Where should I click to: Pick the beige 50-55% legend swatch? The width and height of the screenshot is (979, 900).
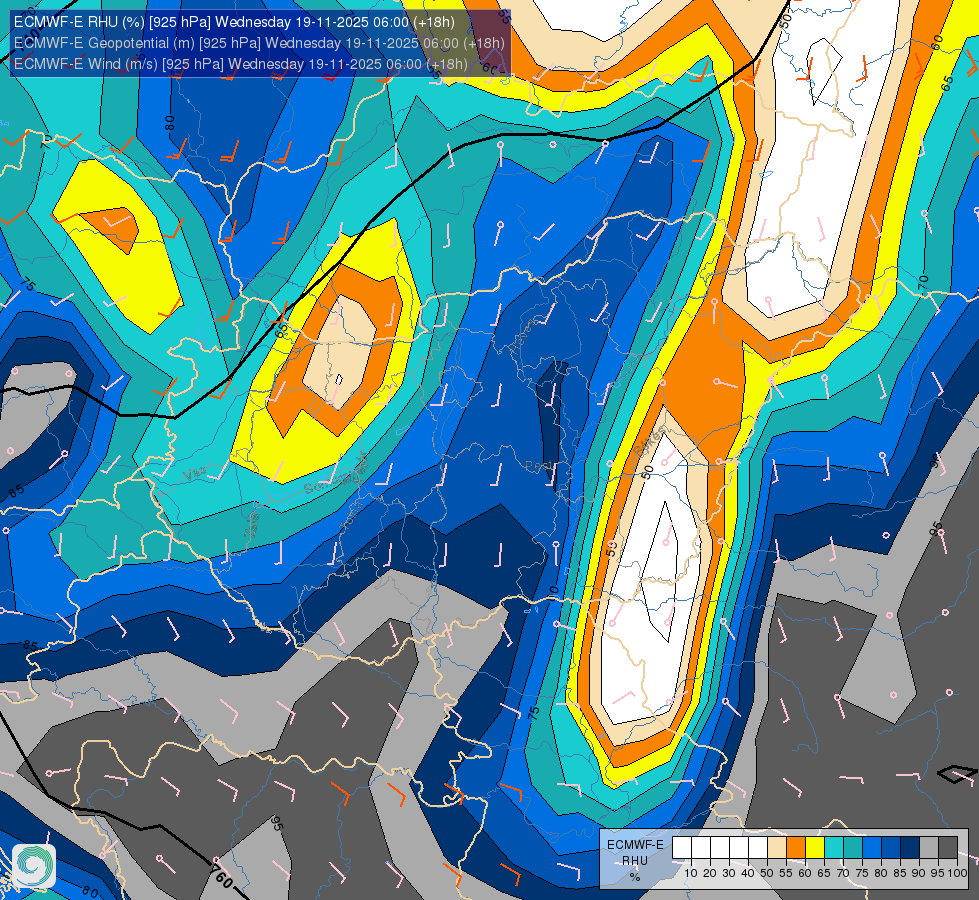tap(777, 848)
